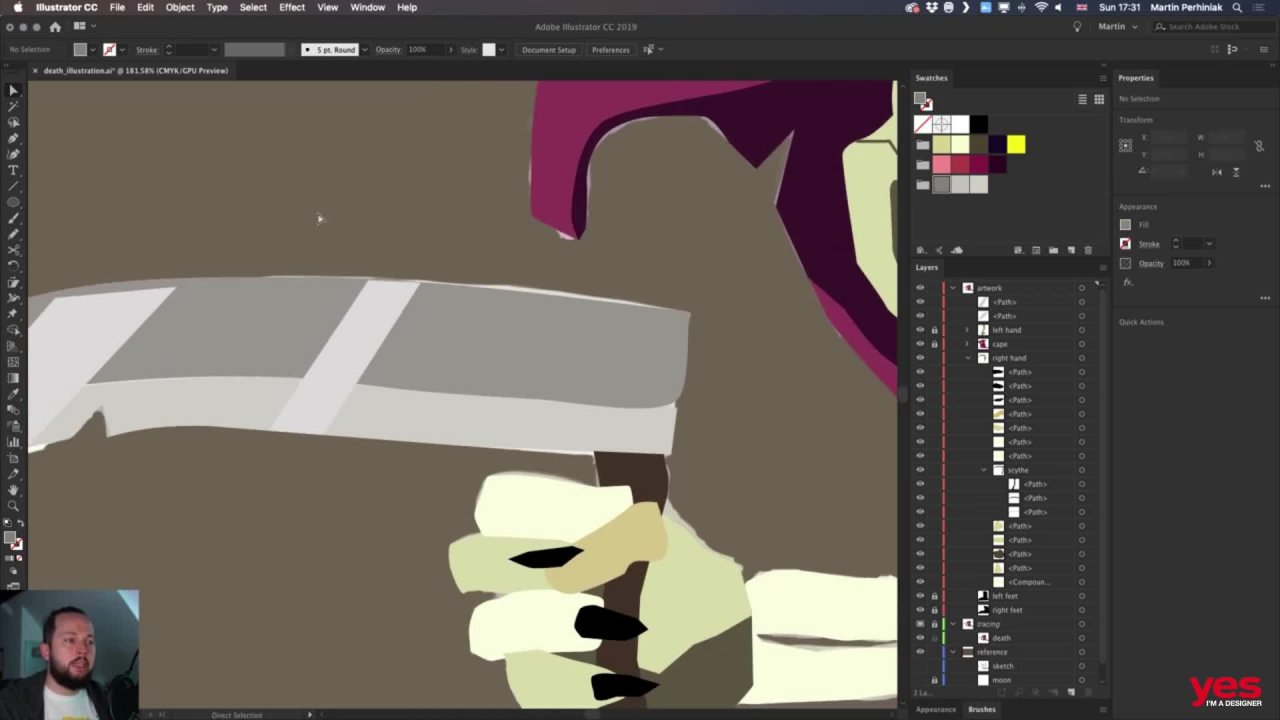Viewport: 1280px width, 720px height.
Task: Select the Hand tool
Action: (13, 490)
